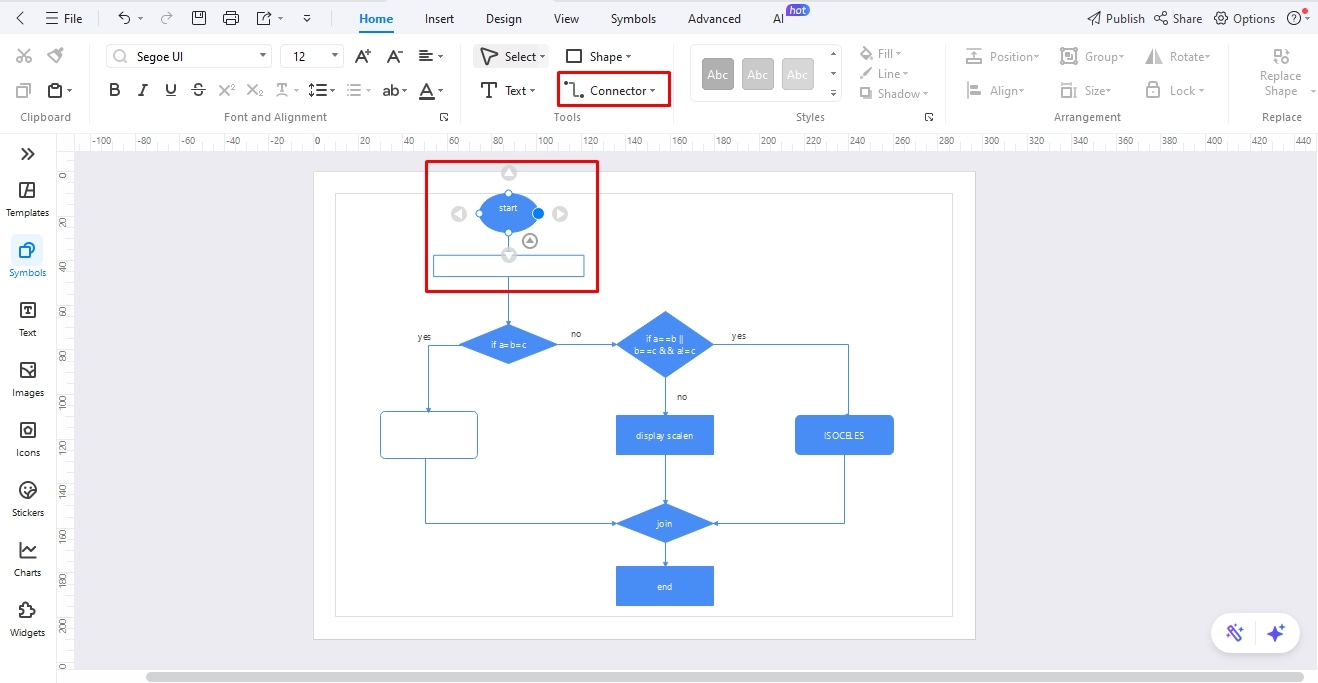Click the Help question mark icon
The height and width of the screenshot is (683, 1318).
1295,18
